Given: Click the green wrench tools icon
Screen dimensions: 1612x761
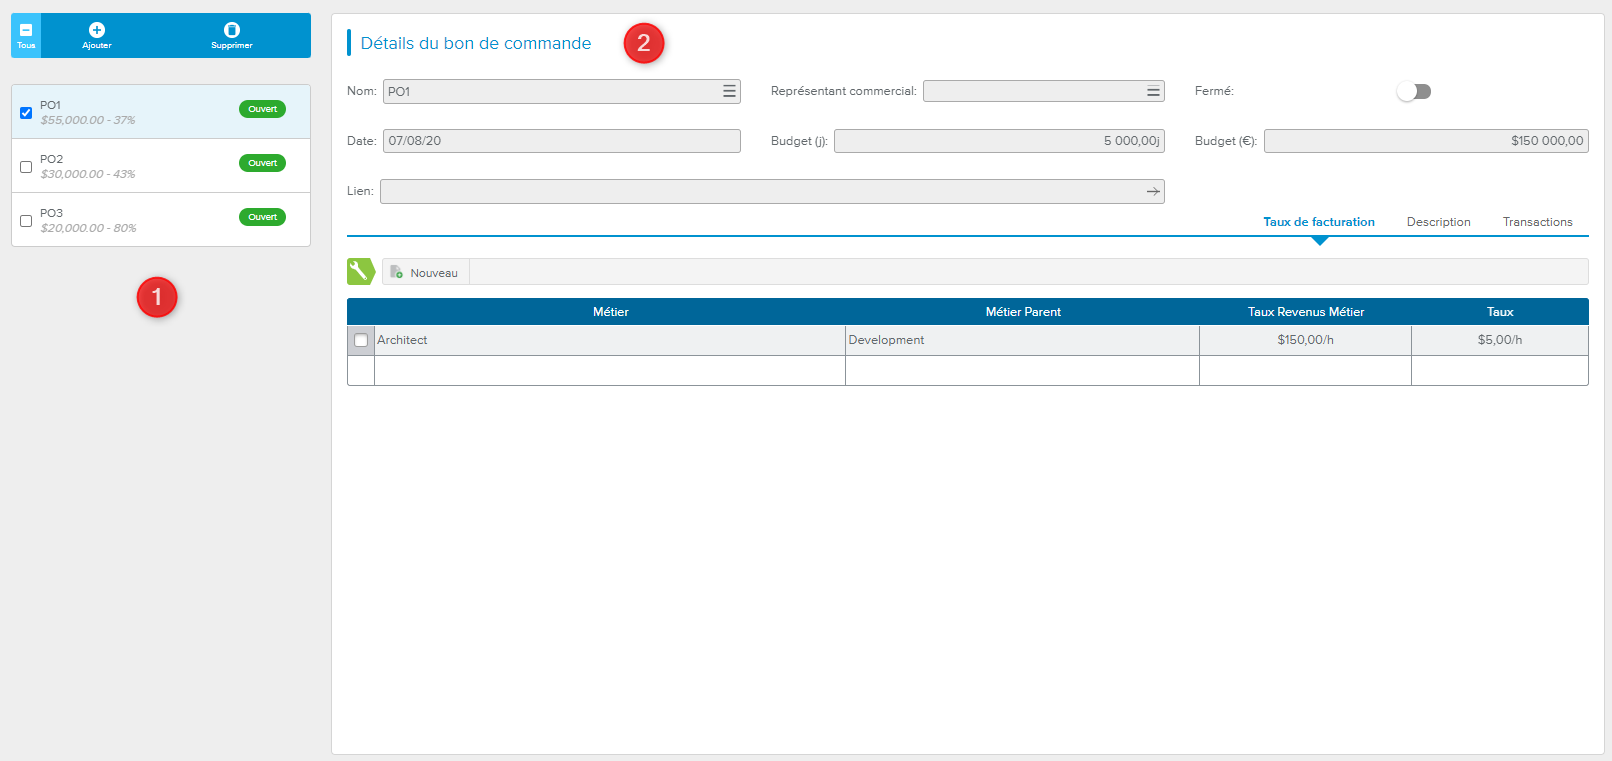Looking at the screenshot, I should point(359,271).
